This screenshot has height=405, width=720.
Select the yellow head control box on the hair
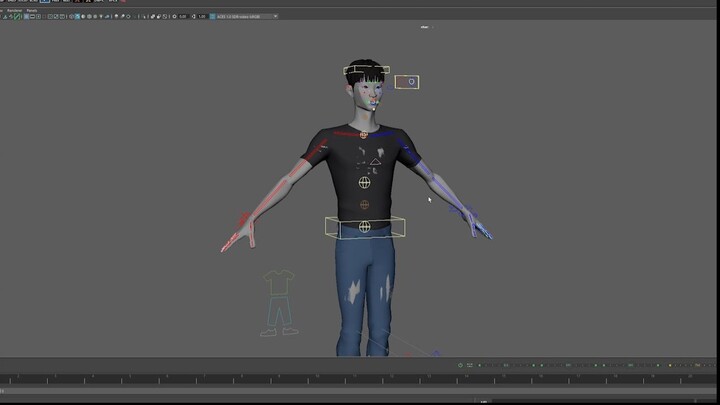coord(366,71)
